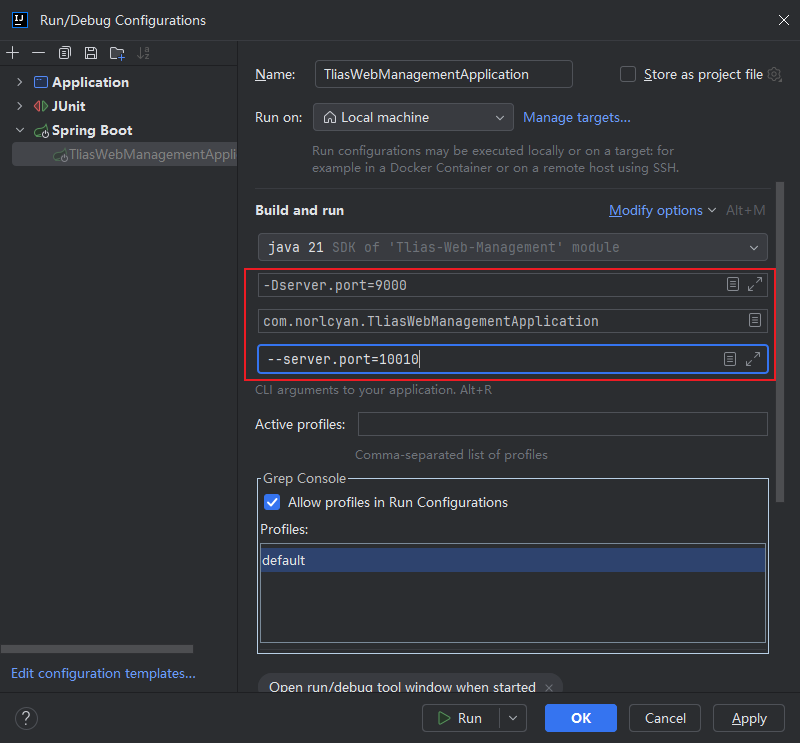Click the Cancel button

[665, 718]
